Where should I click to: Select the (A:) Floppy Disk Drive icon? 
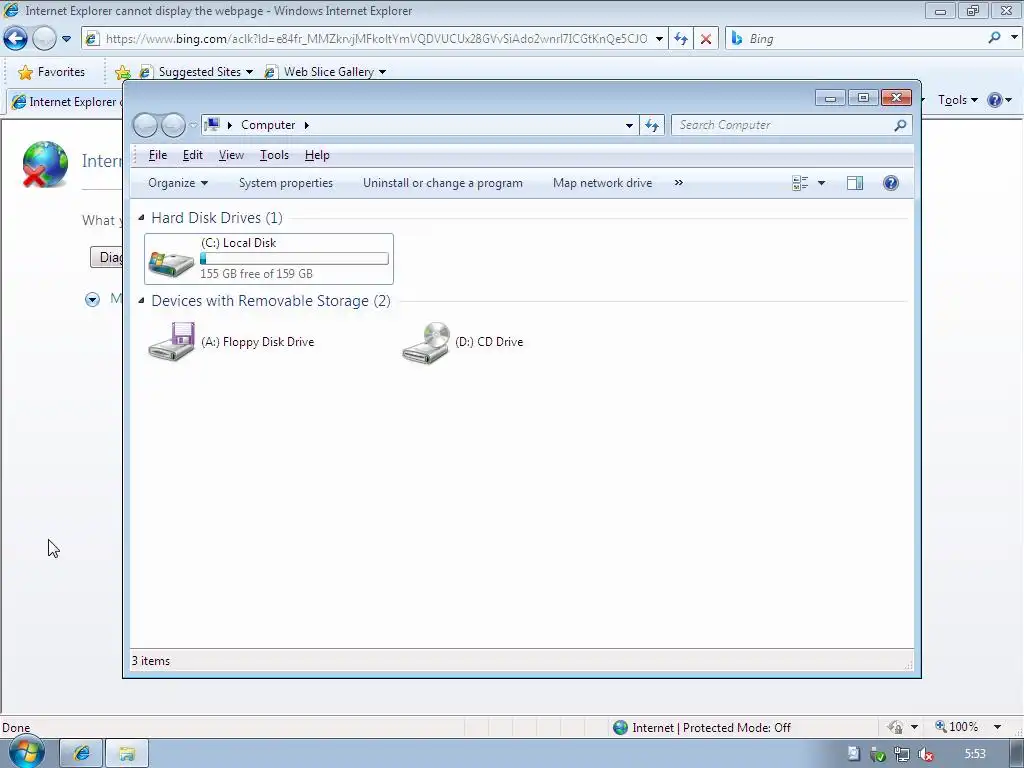(171, 341)
